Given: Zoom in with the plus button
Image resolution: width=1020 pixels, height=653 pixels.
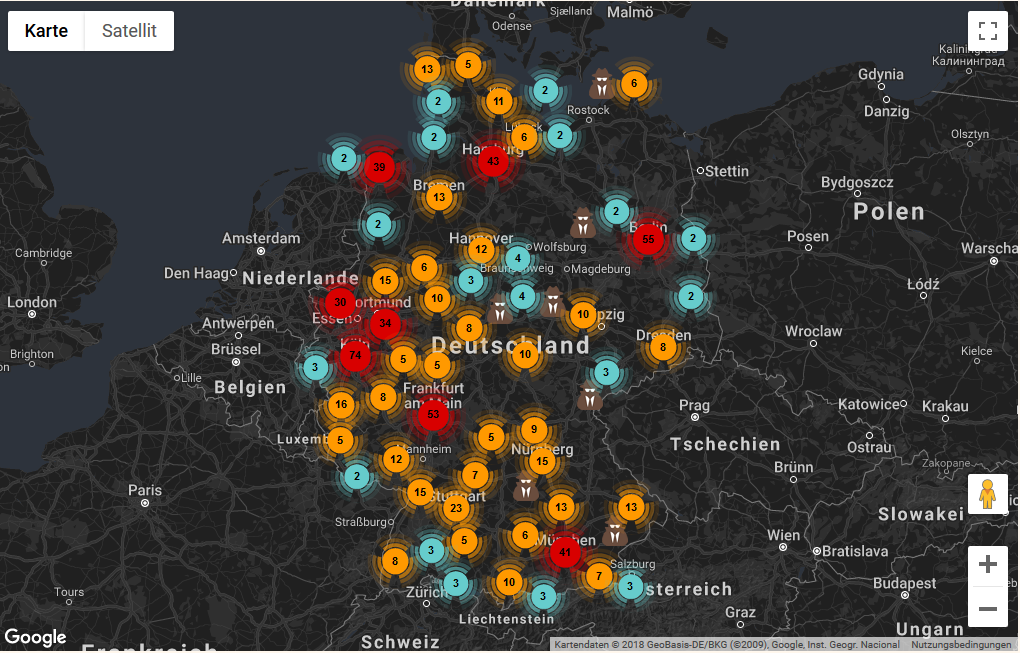Looking at the screenshot, I should 987,565.
